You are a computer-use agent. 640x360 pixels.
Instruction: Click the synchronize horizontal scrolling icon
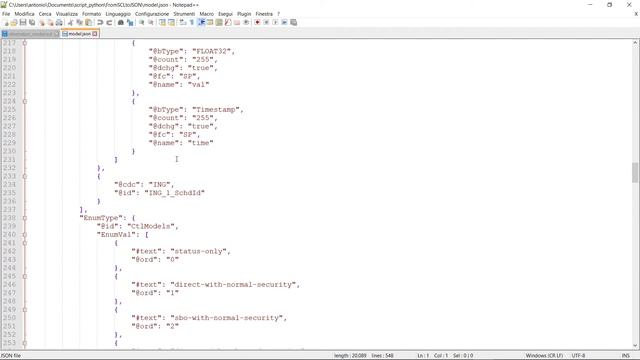coord(171,22)
